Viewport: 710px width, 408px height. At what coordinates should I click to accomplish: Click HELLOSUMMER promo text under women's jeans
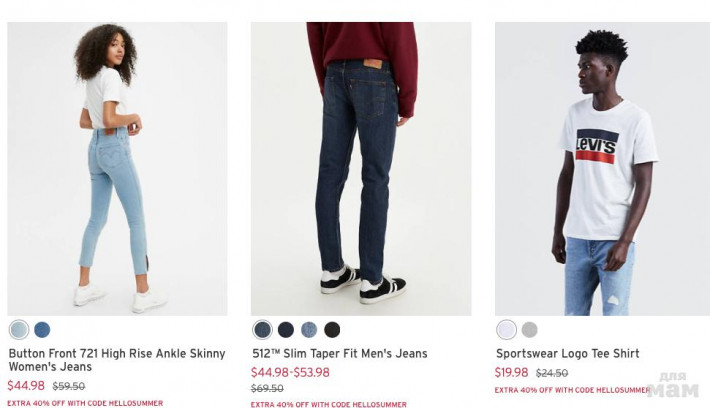tap(85, 403)
